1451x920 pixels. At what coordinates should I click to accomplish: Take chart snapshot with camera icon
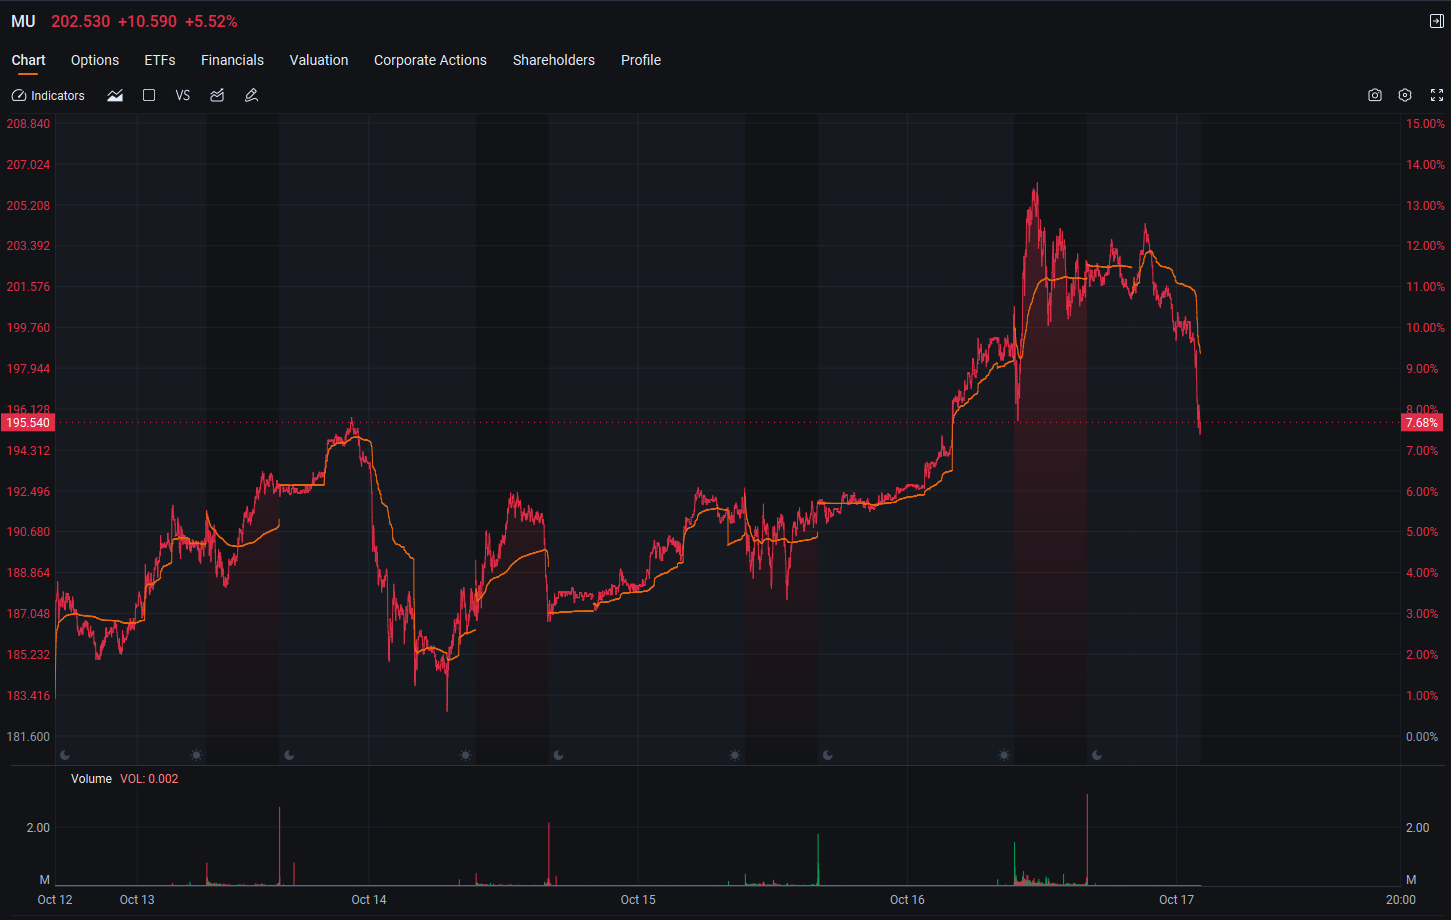point(1375,95)
